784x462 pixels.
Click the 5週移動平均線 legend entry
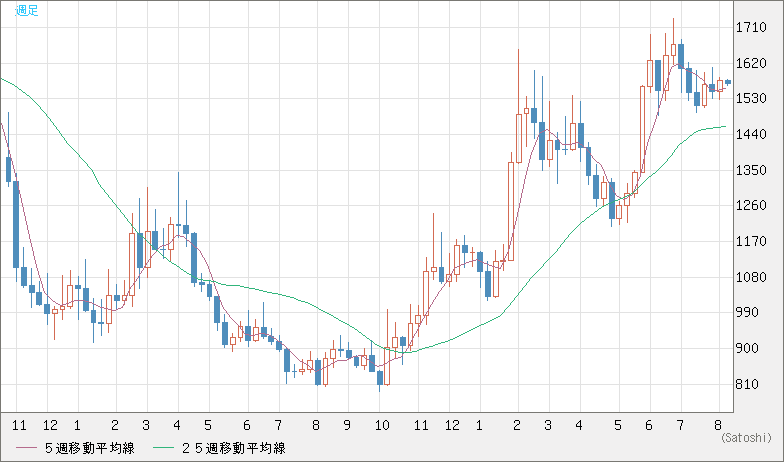(x=75, y=448)
